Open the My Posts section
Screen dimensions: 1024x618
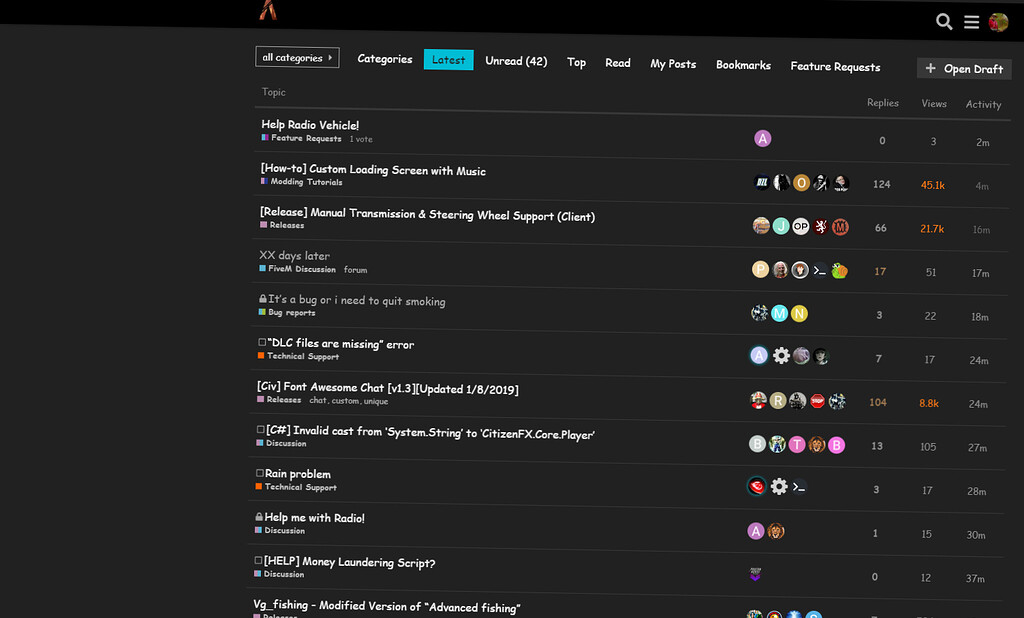673,63
